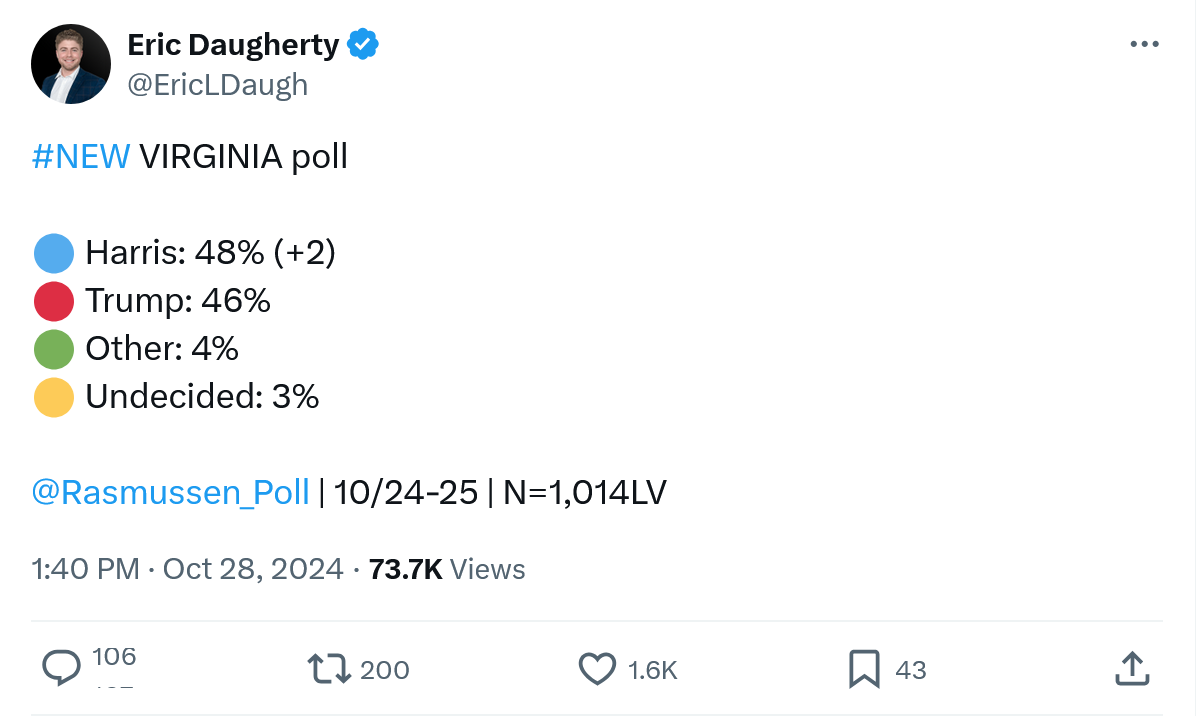Click the 200 repost count
1196x716 pixels.
click(385, 669)
